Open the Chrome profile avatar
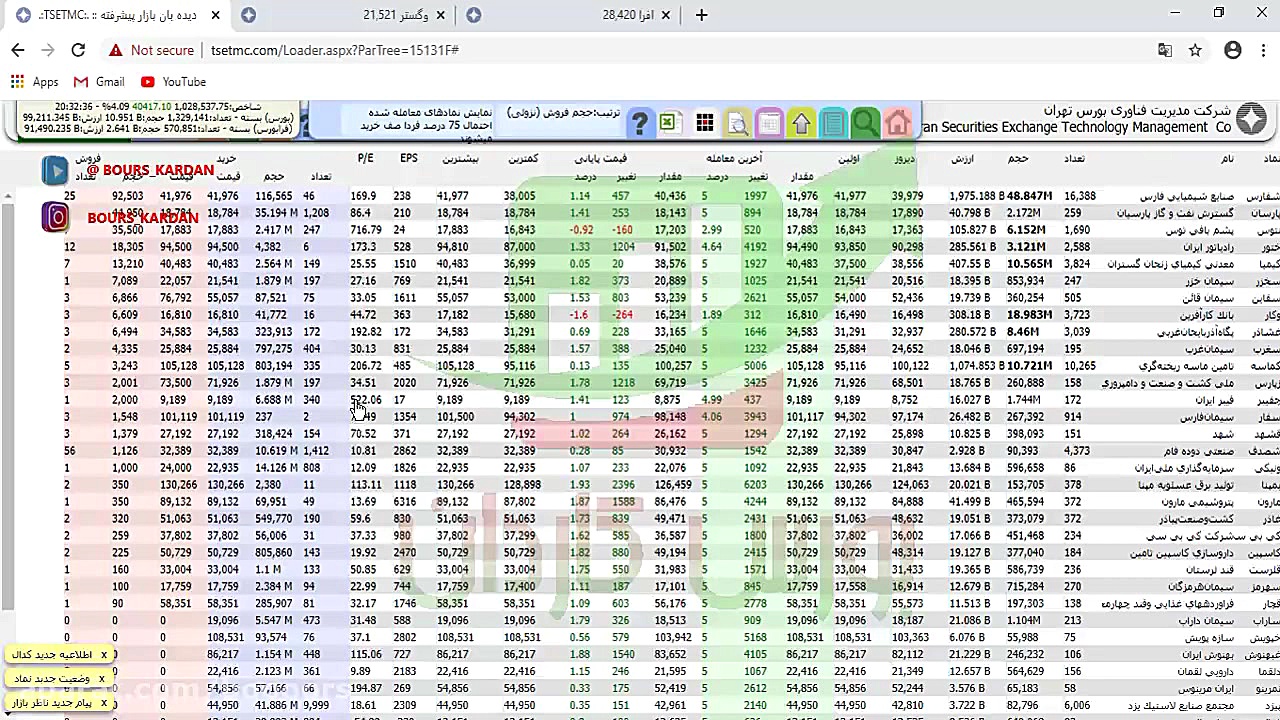Image resolution: width=1280 pixels, height=720 pixels. click(1233, 50)
